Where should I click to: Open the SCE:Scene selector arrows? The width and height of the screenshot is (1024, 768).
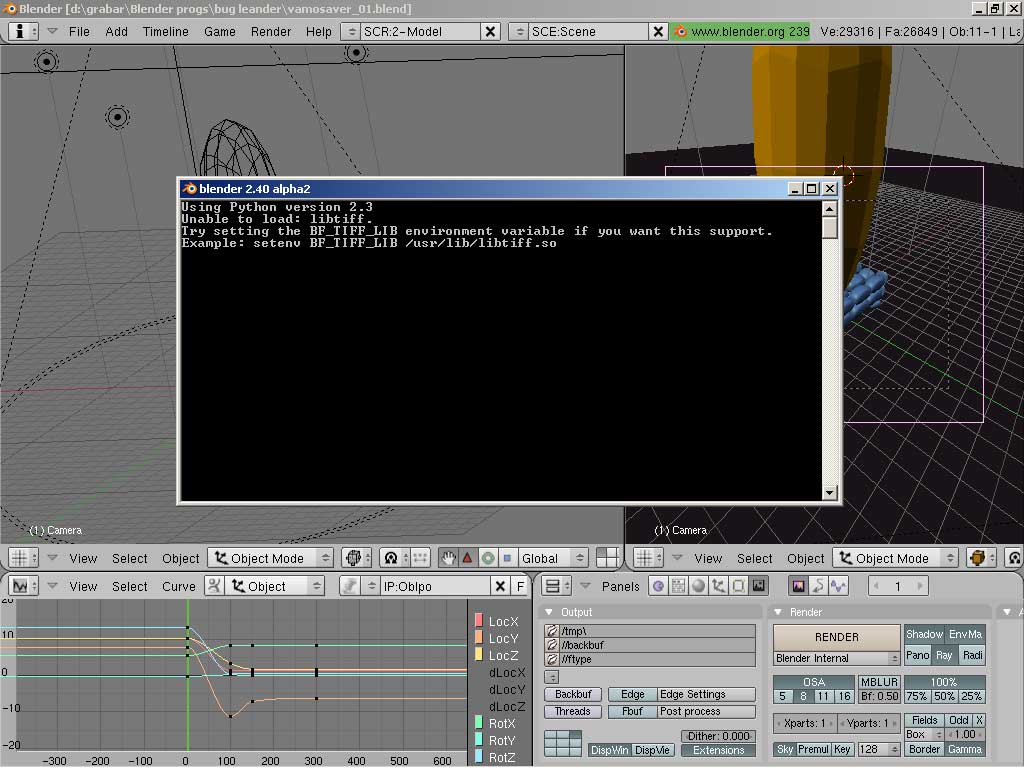tap(519, 31)
